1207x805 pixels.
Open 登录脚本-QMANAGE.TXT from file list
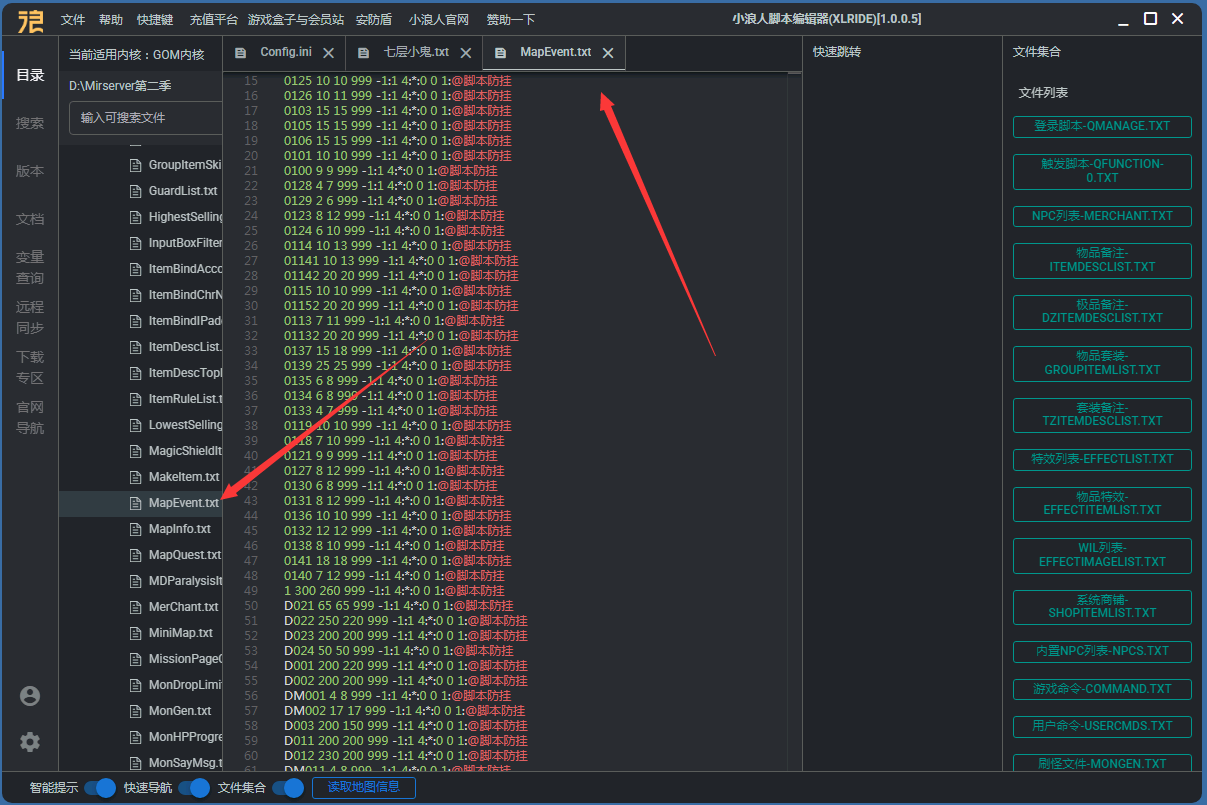pos(1102,127)
